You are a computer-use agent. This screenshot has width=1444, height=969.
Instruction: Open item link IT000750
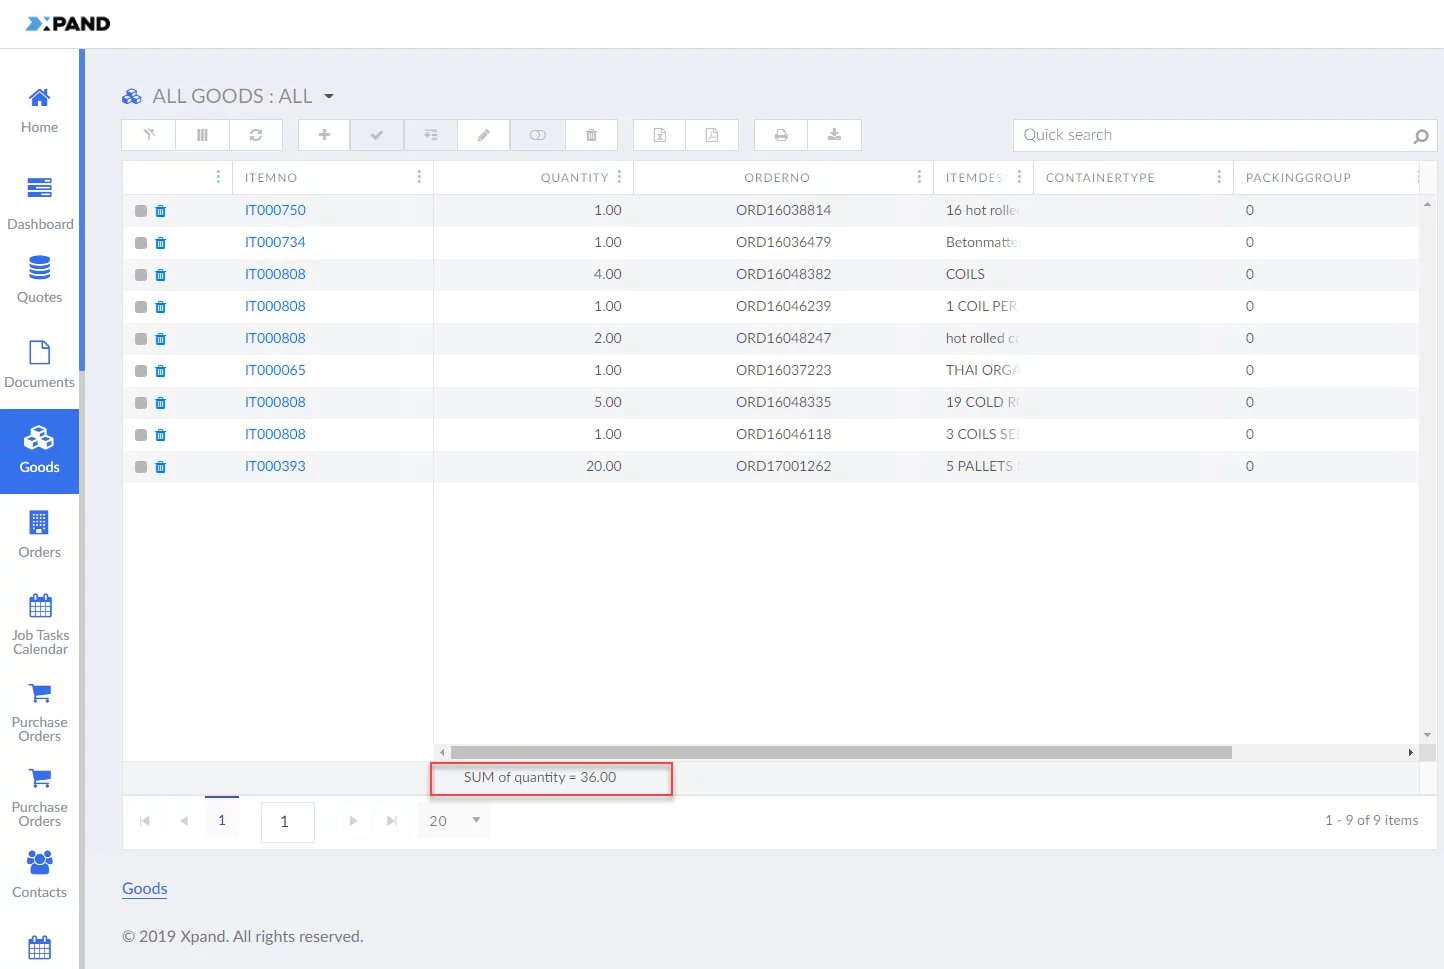pyautogui.click(x=275, y=210)
